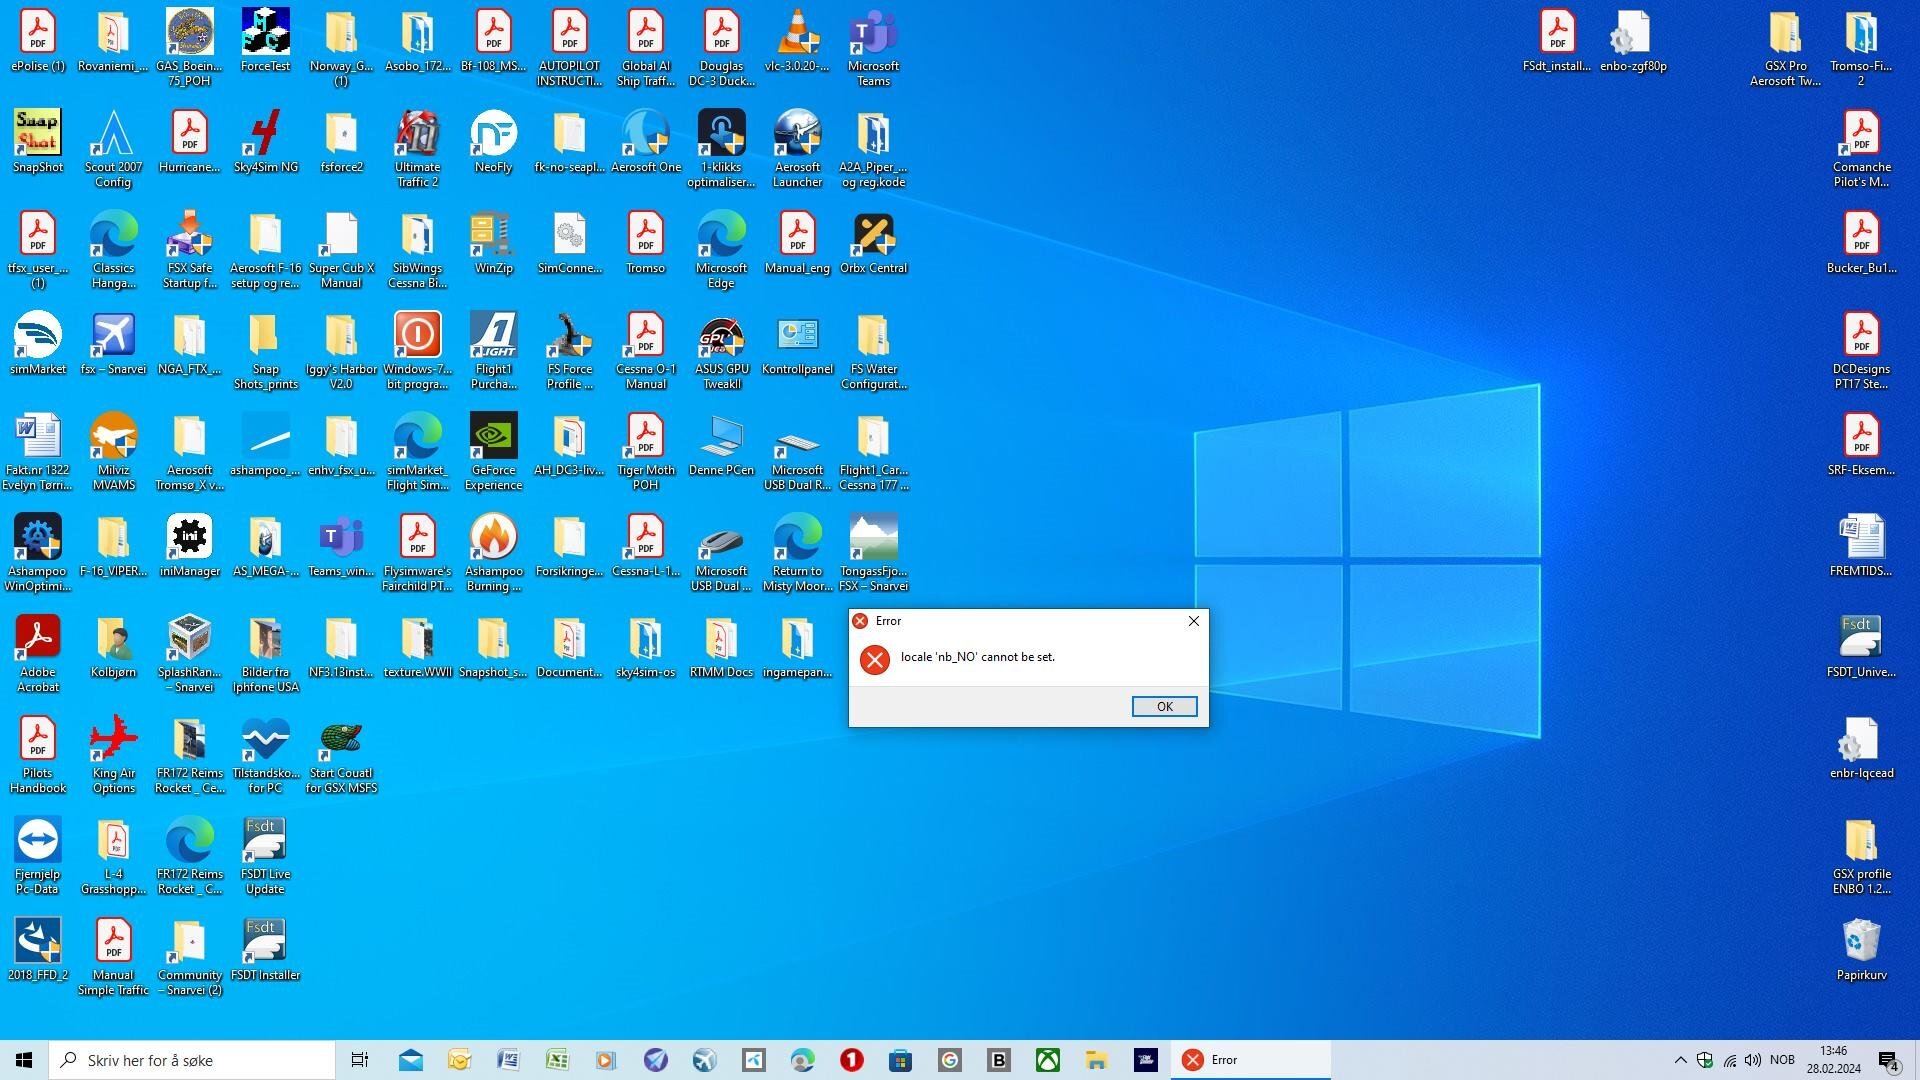Viewport: 1920px width, 1080px height.
Task: Select the VLC installer desktop icon
Action: point(797,42)
